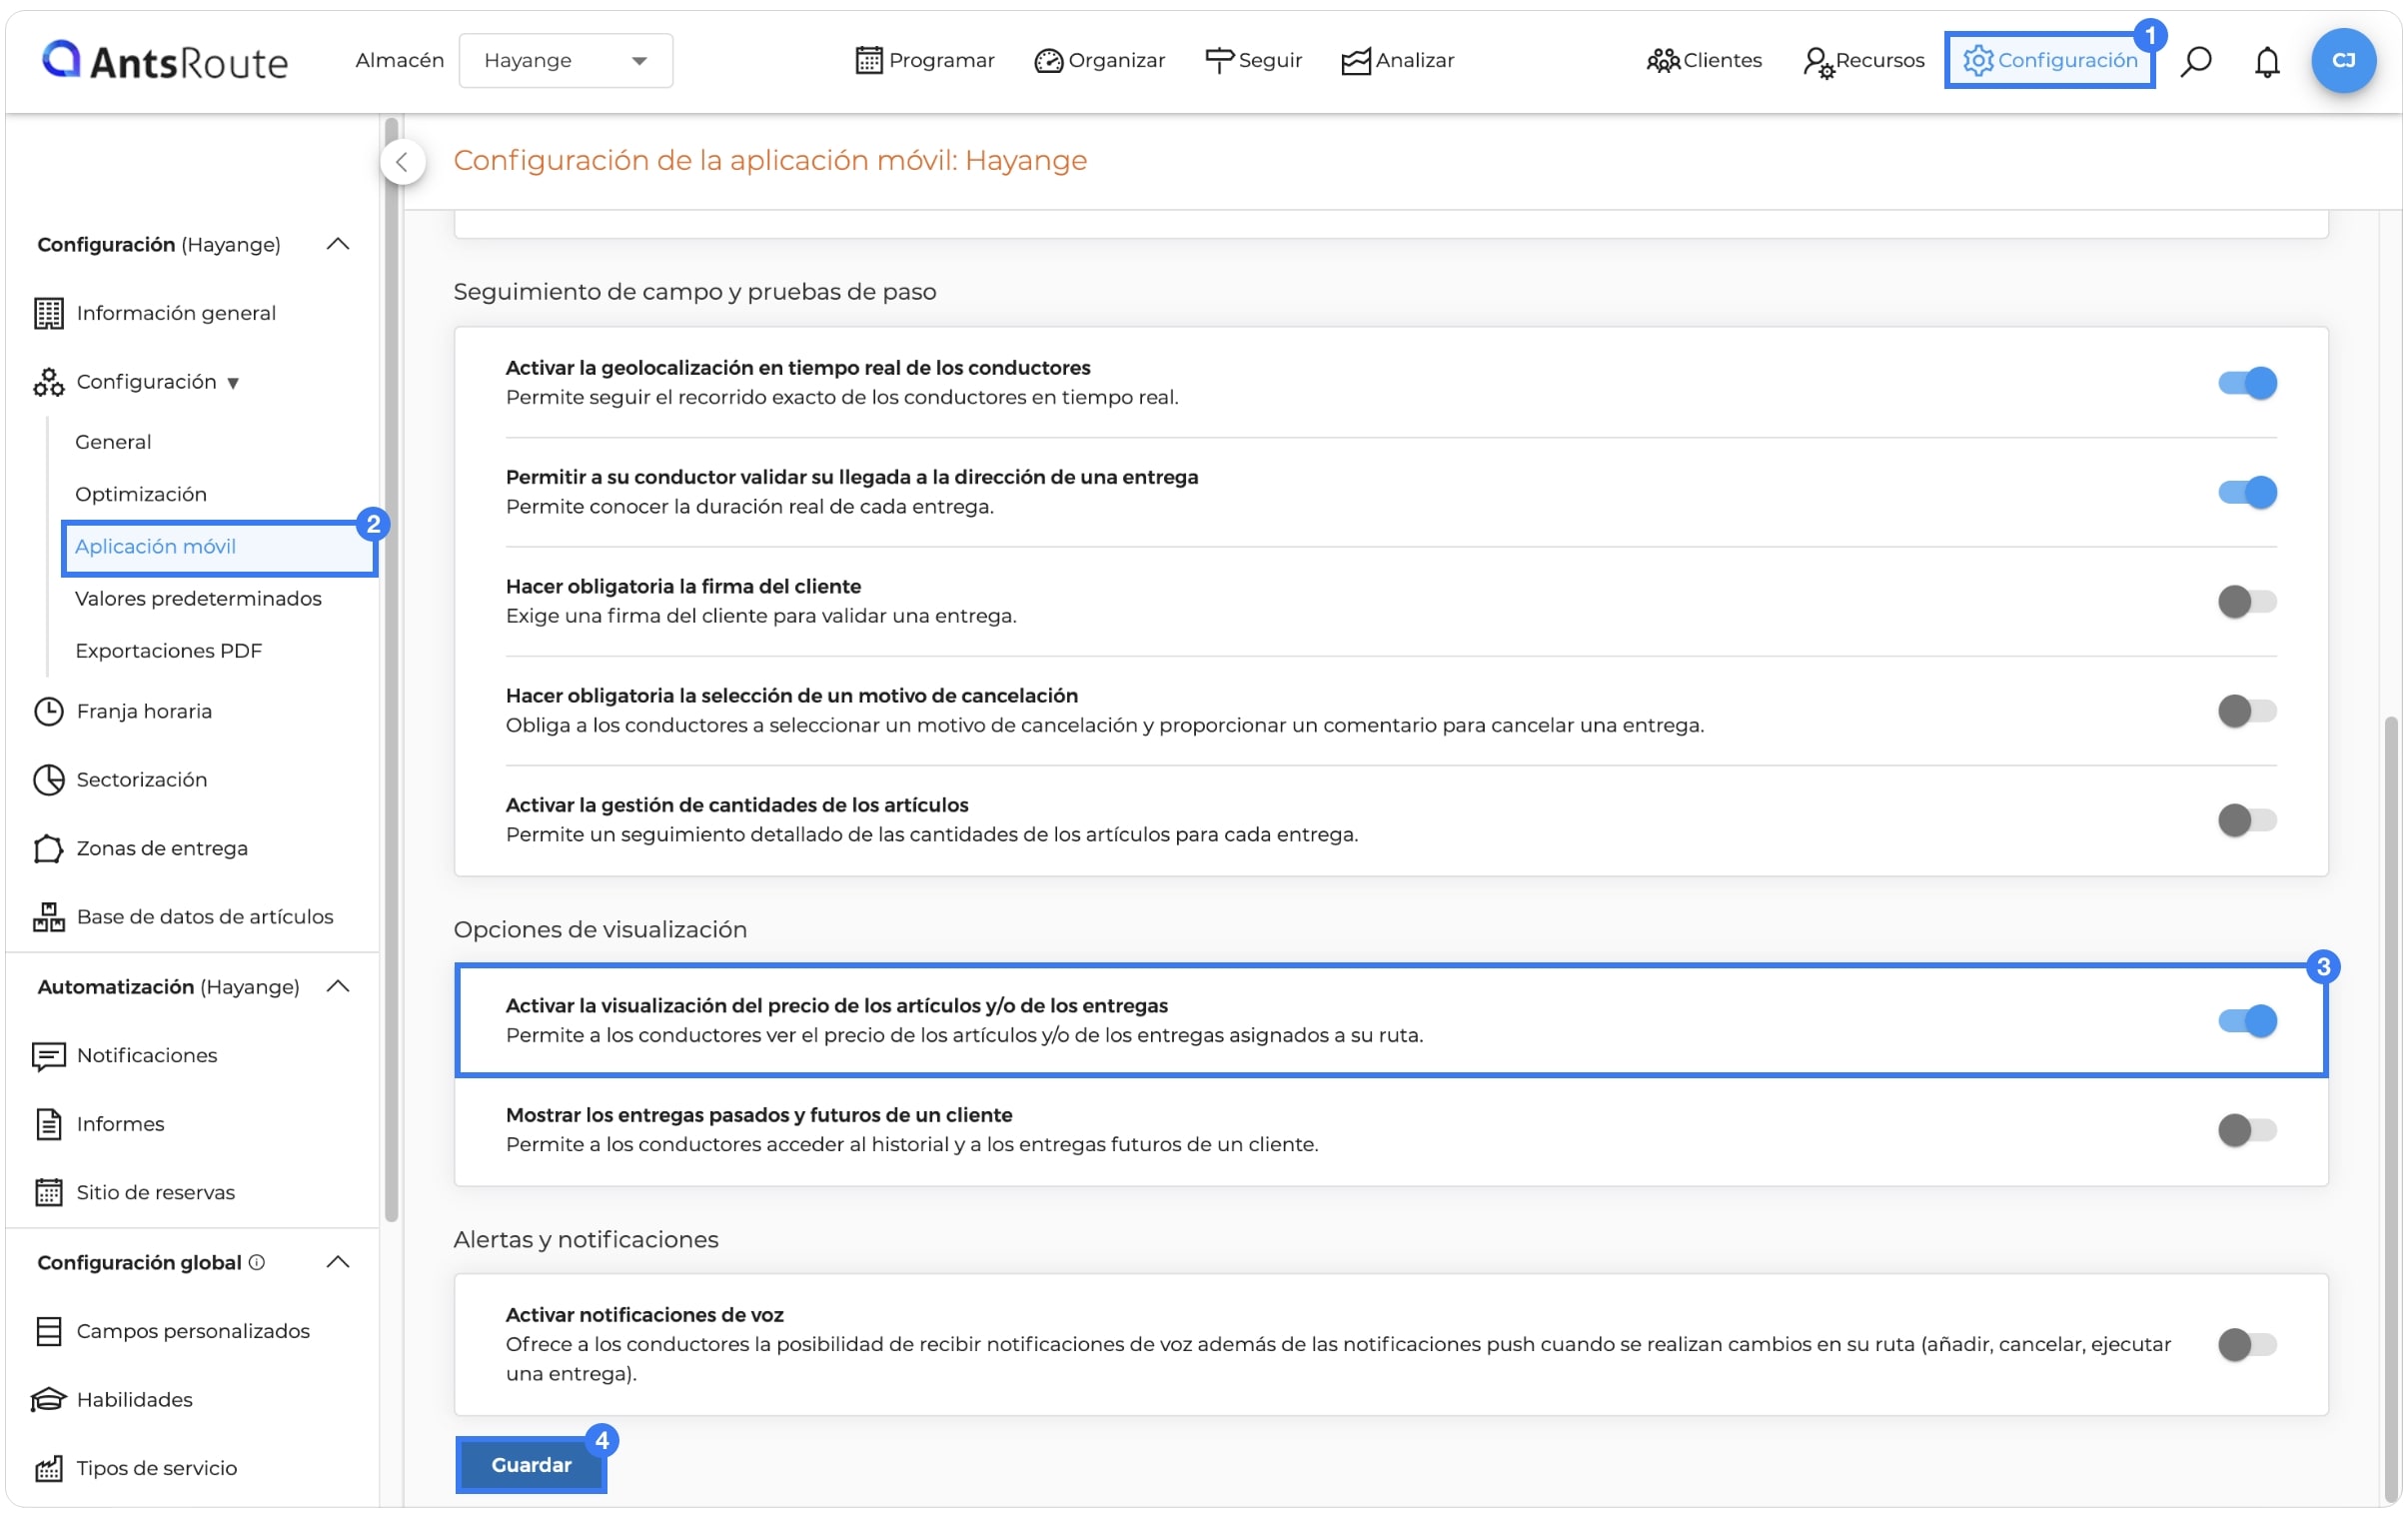The height and width of the screenshot is (1516, 2408).
Task: Click the sidebar Configuración cogs icon
Action: [49, 382]
